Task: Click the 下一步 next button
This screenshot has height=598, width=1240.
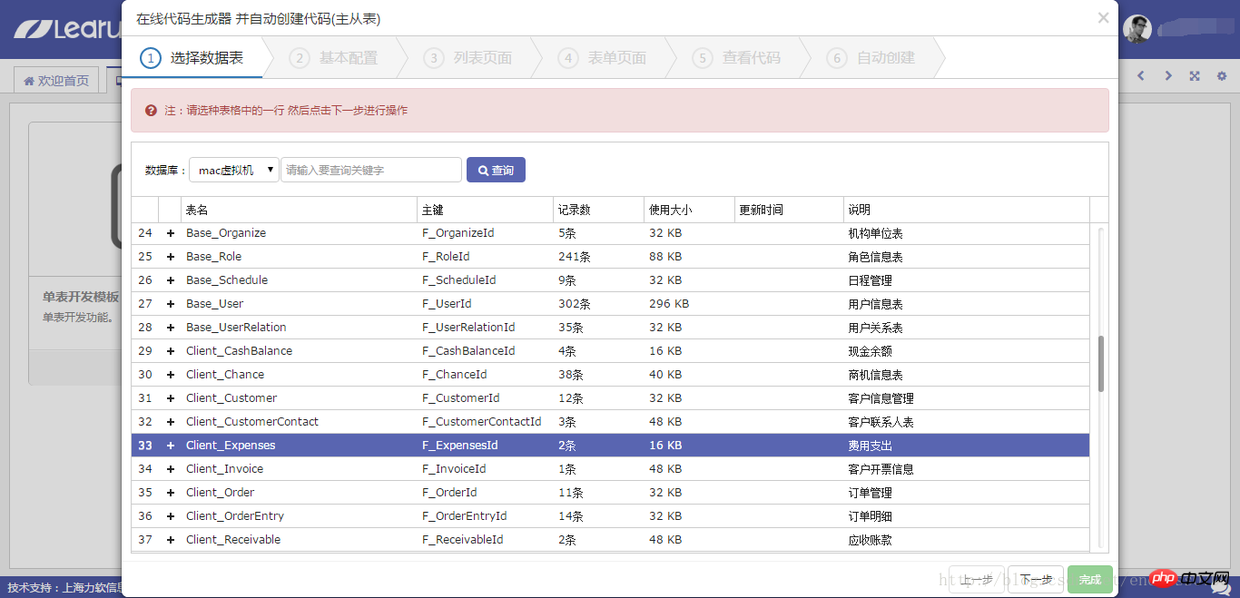Action: [1036, 579]
